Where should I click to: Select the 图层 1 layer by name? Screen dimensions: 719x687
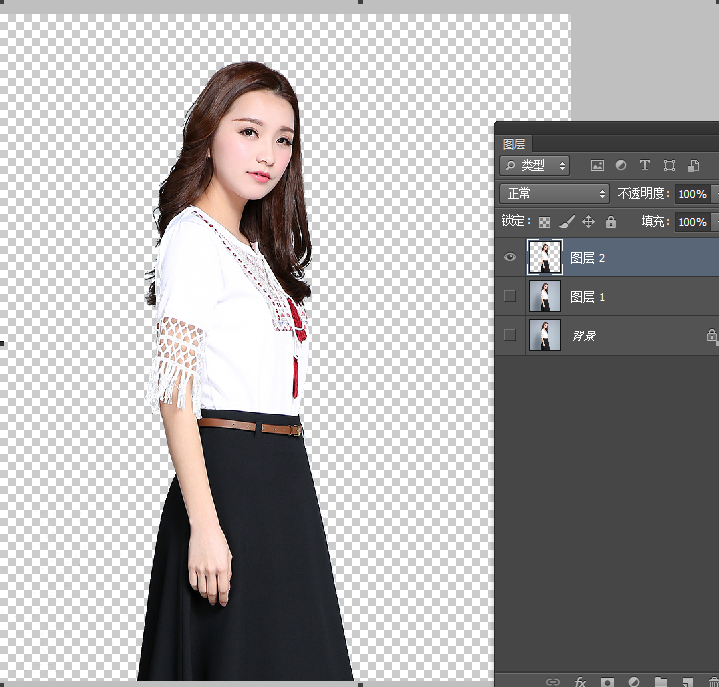click(587, 297)
